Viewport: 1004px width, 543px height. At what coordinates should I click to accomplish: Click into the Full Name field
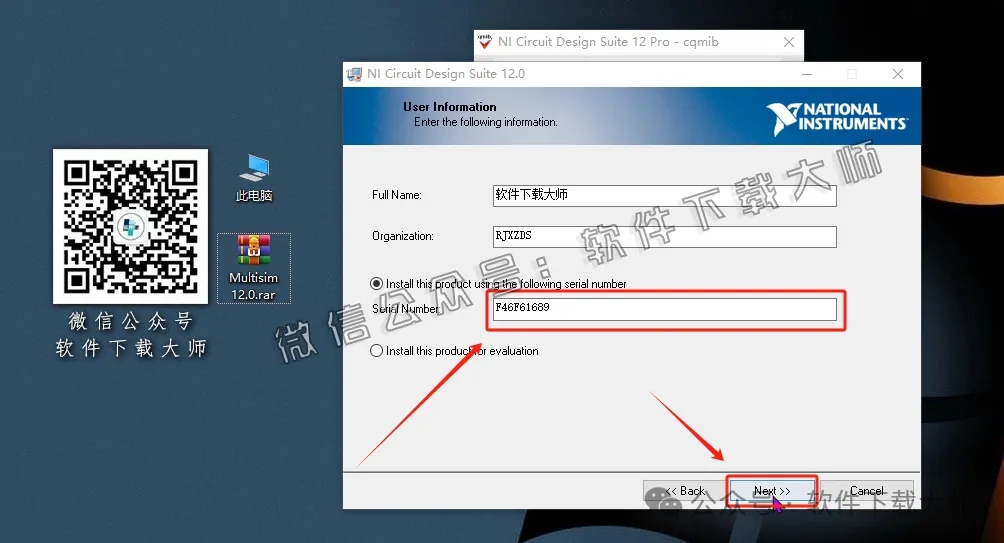tap(662, 195)
